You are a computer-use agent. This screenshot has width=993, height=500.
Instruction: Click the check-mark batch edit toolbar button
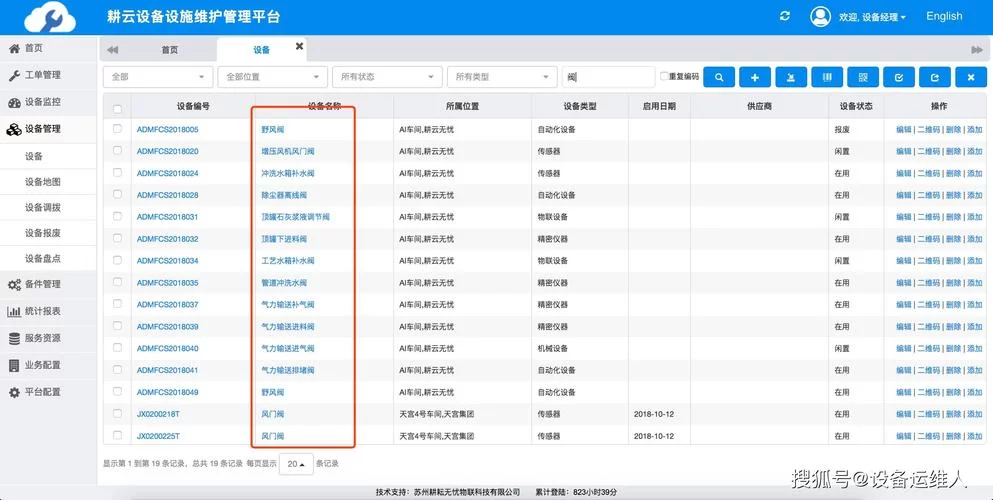point(899,77)
